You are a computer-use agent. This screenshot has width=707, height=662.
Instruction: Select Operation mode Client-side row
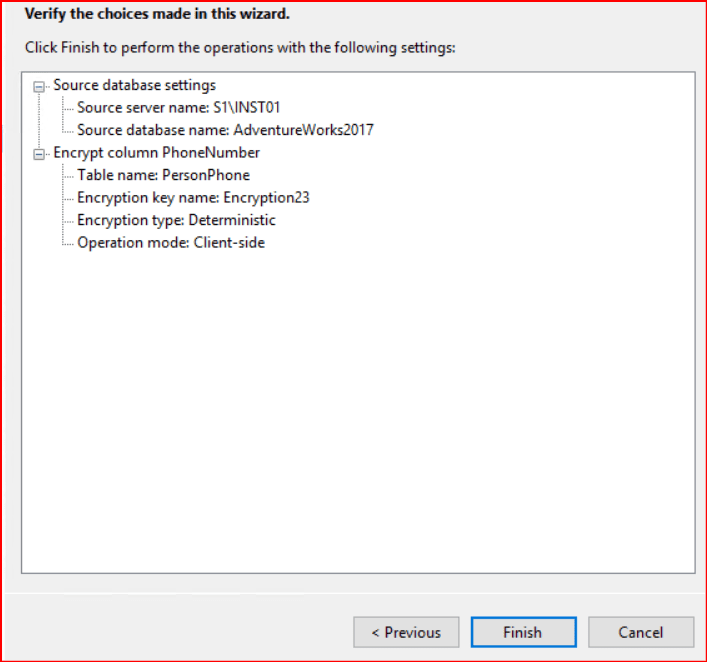[171, 242]
